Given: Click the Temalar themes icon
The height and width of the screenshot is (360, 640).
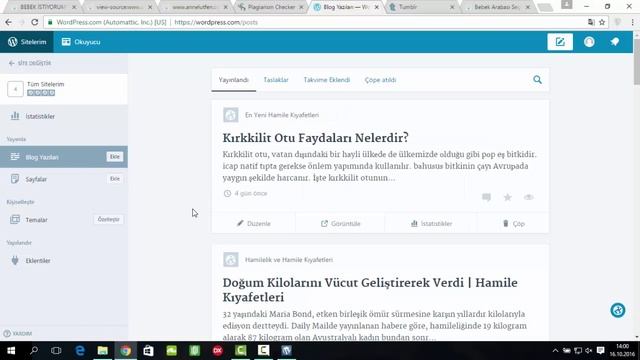Looking at the screenshot, I should [15, 220].
